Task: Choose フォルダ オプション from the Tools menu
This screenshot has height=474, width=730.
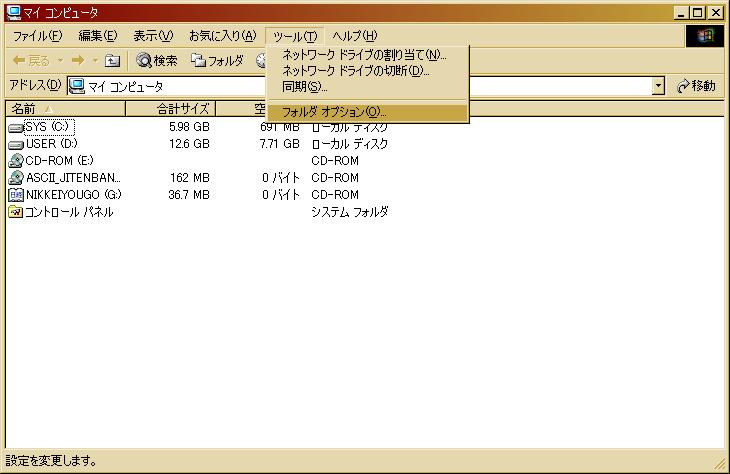Action: pyautogui.click(x=333, y=112)
